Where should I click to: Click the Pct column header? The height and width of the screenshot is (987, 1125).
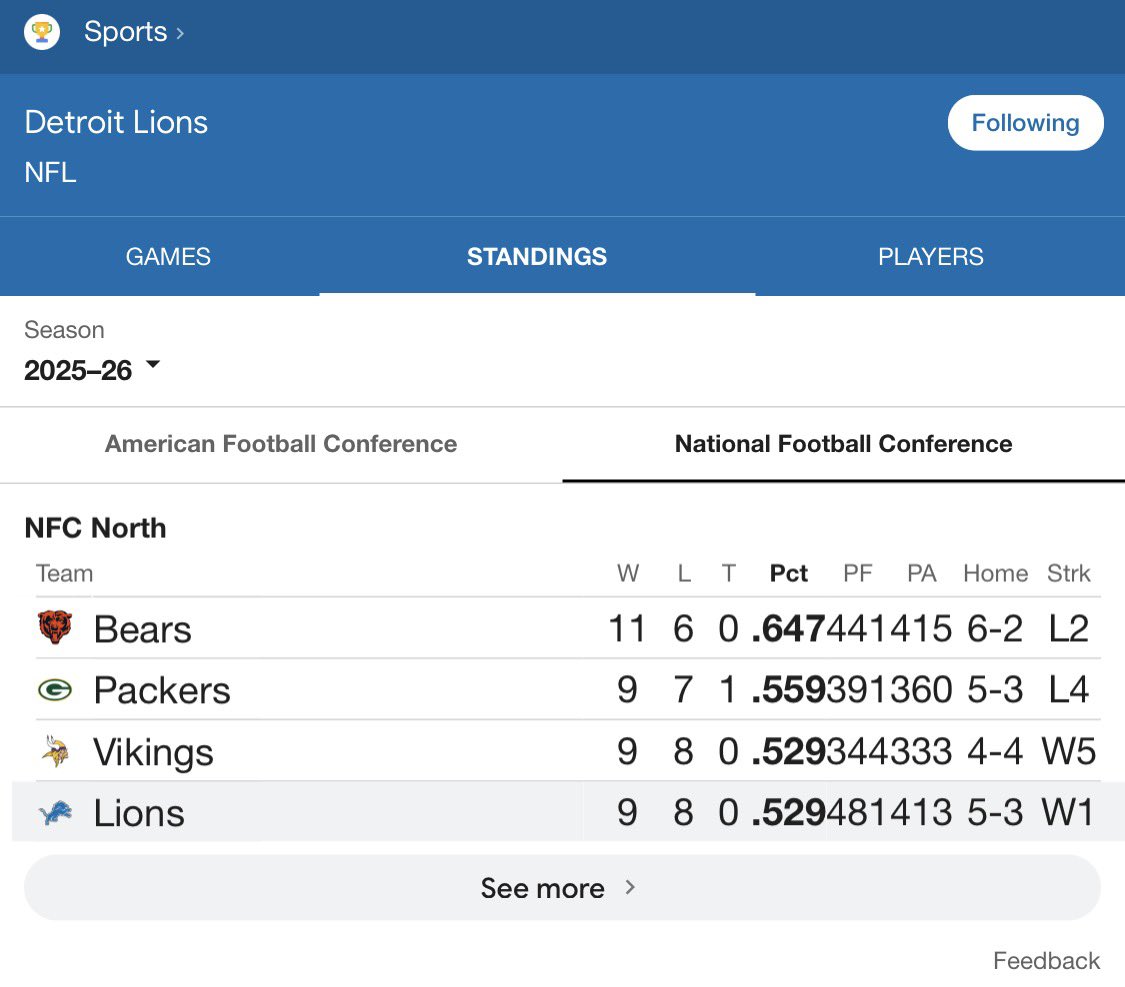[789, 573]
